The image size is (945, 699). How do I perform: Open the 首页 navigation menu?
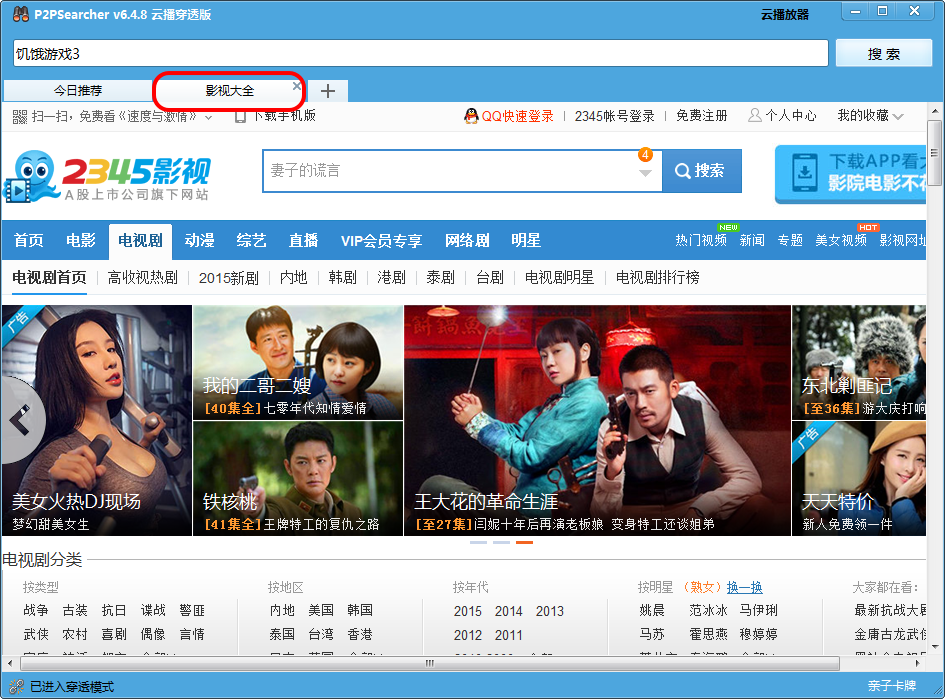click(29, 240)
